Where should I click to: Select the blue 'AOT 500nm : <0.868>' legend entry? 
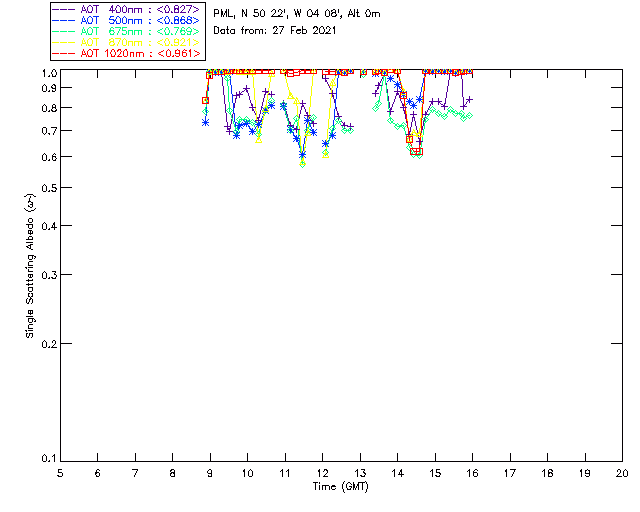pyautogui.click(x=127, y=20)
